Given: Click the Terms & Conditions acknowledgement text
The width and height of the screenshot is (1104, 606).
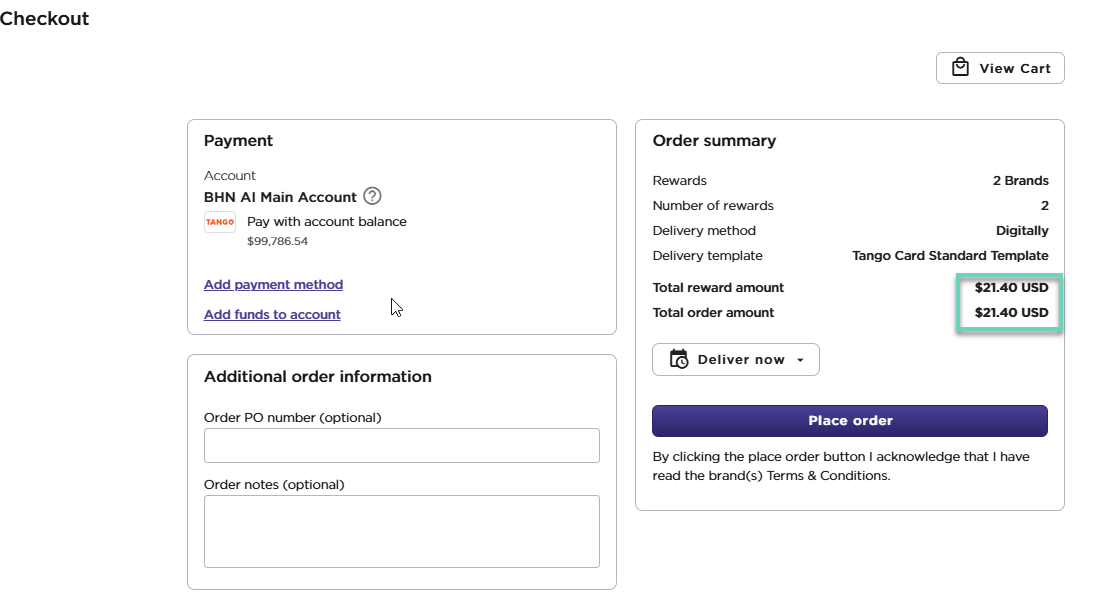Looking at the screenshot, I should [x=840, y=466].
